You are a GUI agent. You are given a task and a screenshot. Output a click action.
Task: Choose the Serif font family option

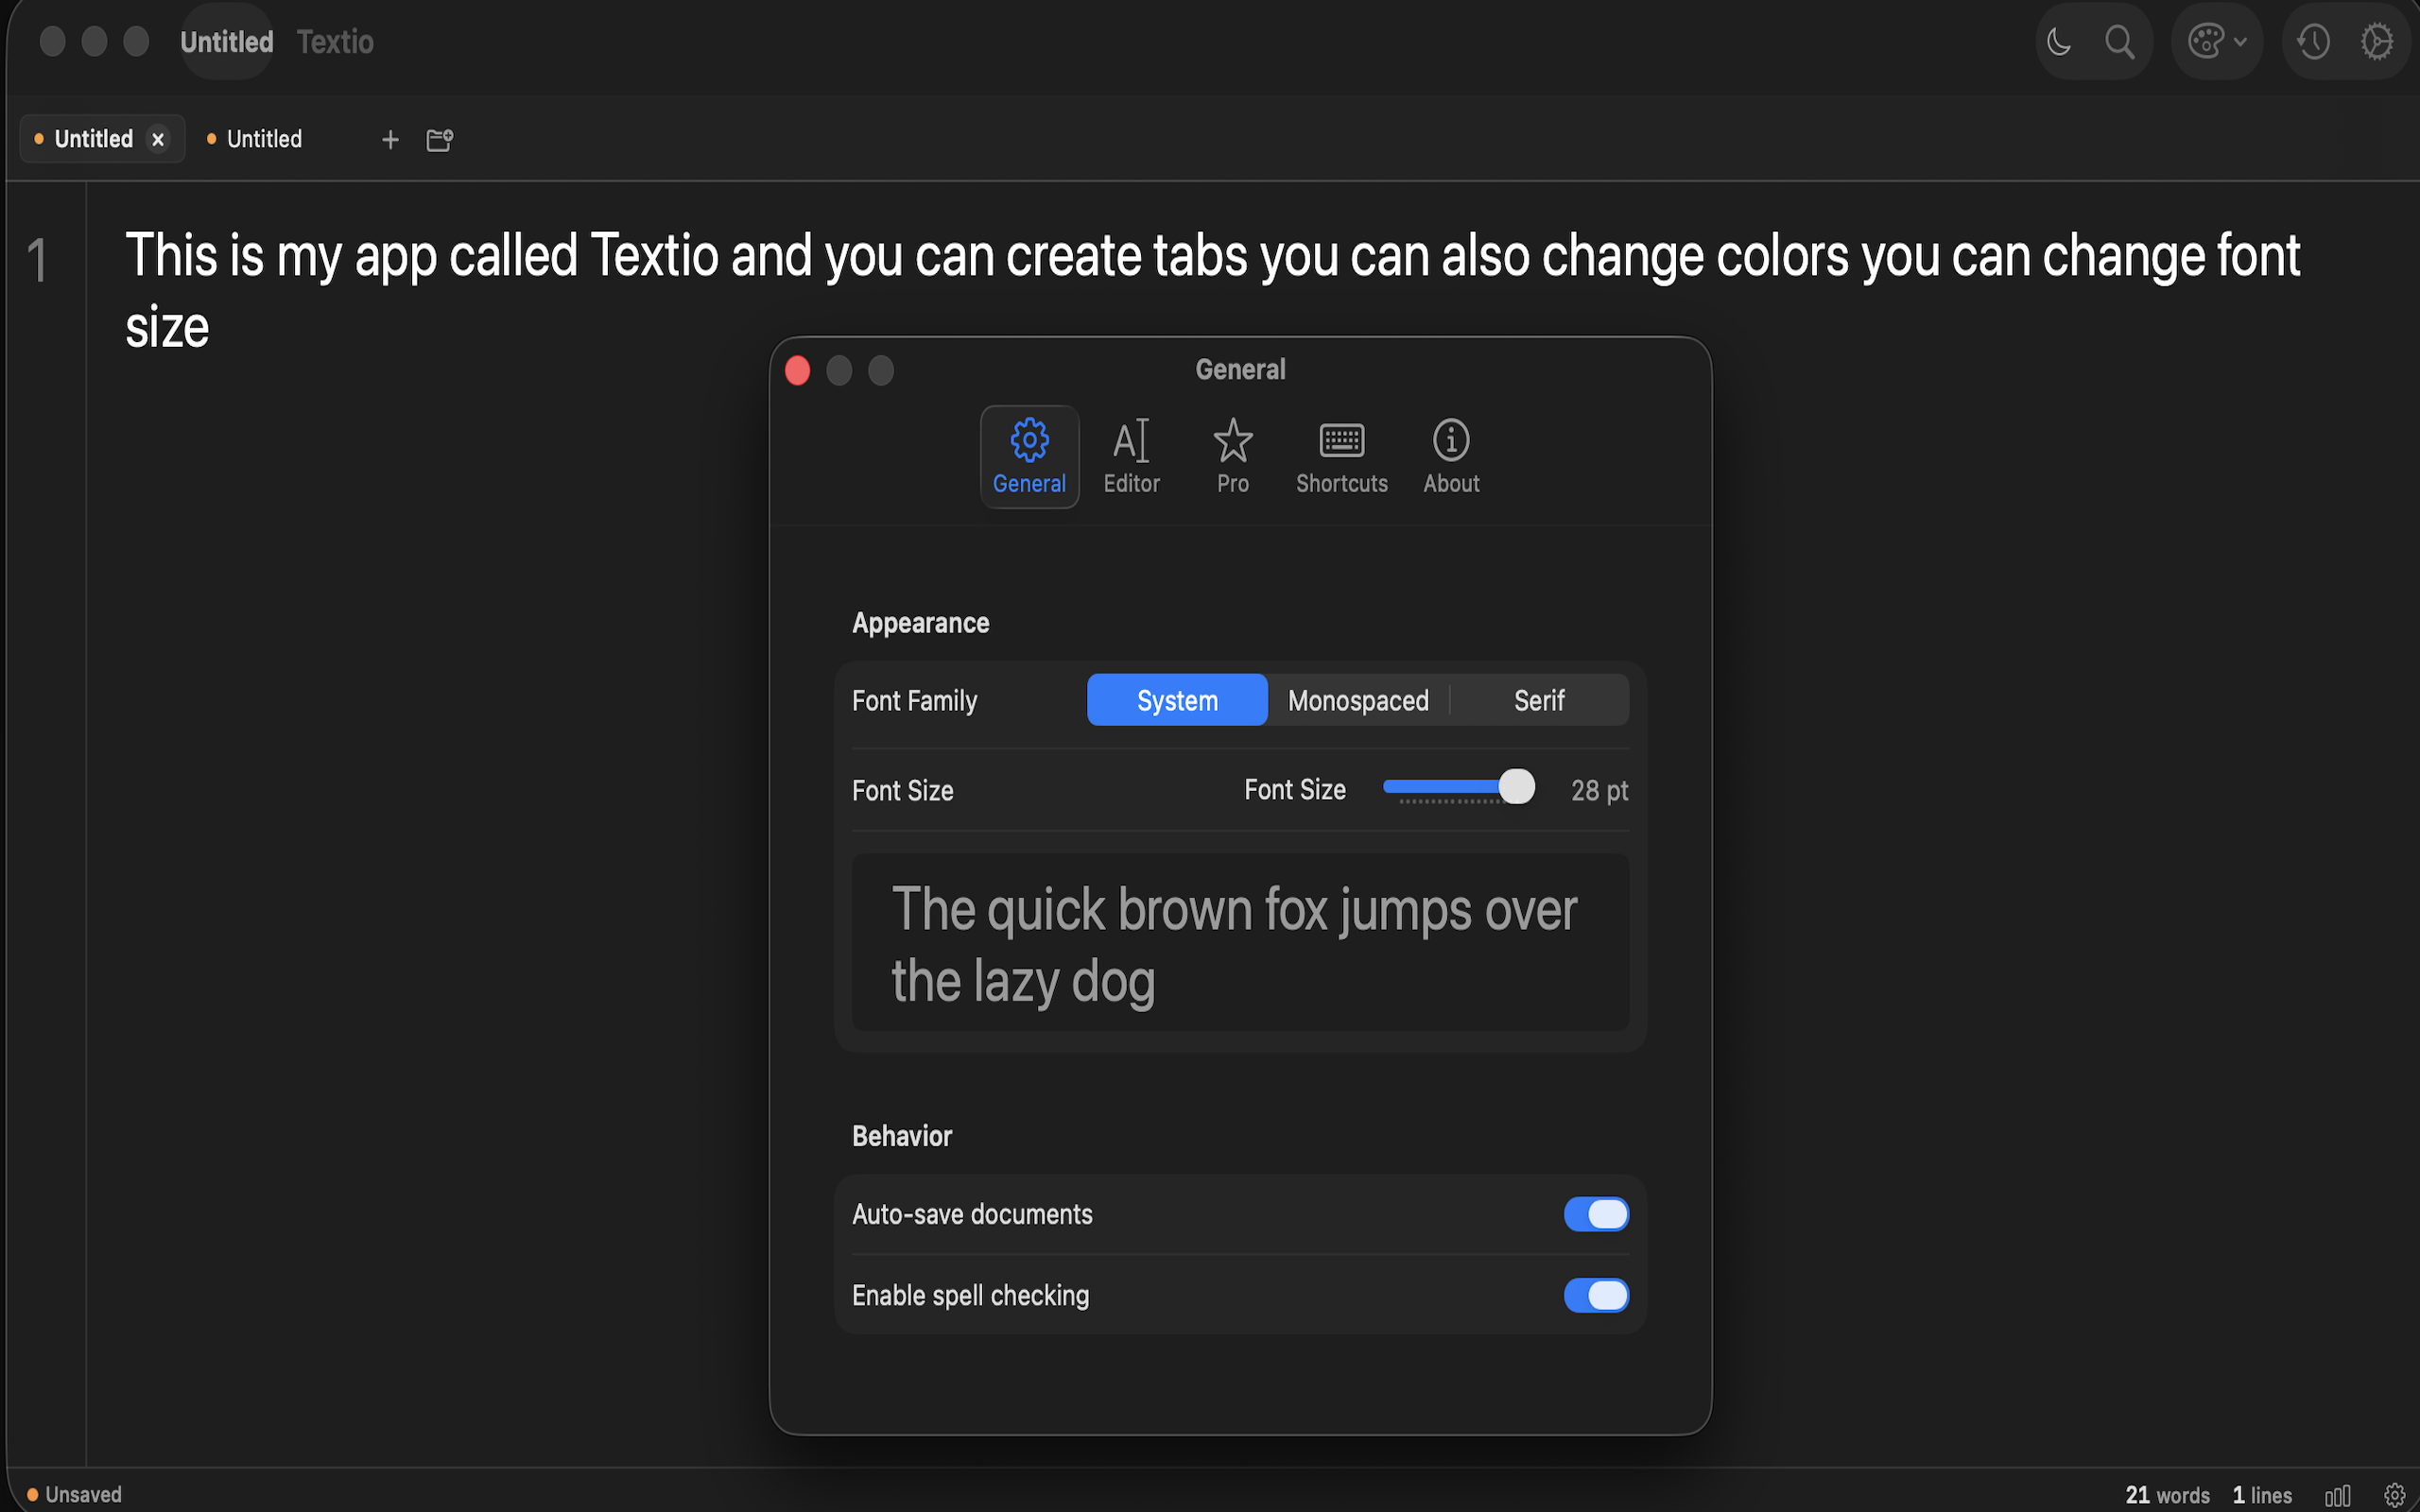[1538, 699]
